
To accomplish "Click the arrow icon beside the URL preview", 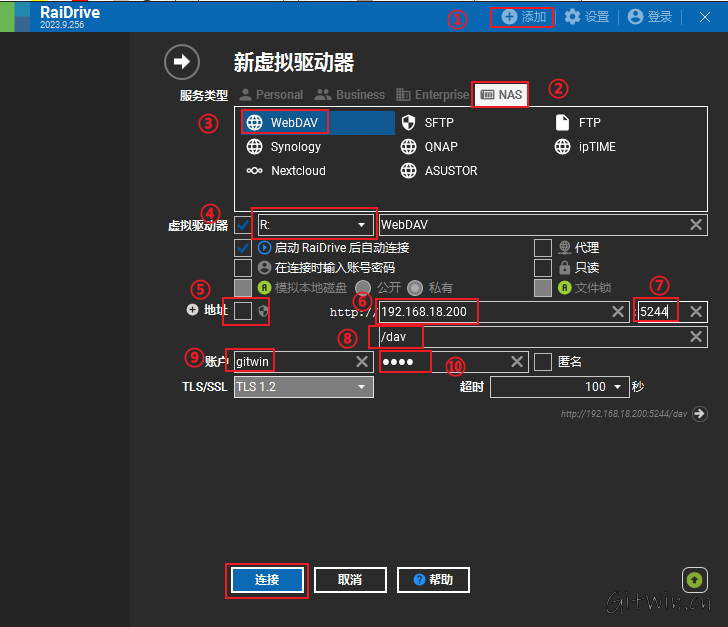I will [700, 413].
